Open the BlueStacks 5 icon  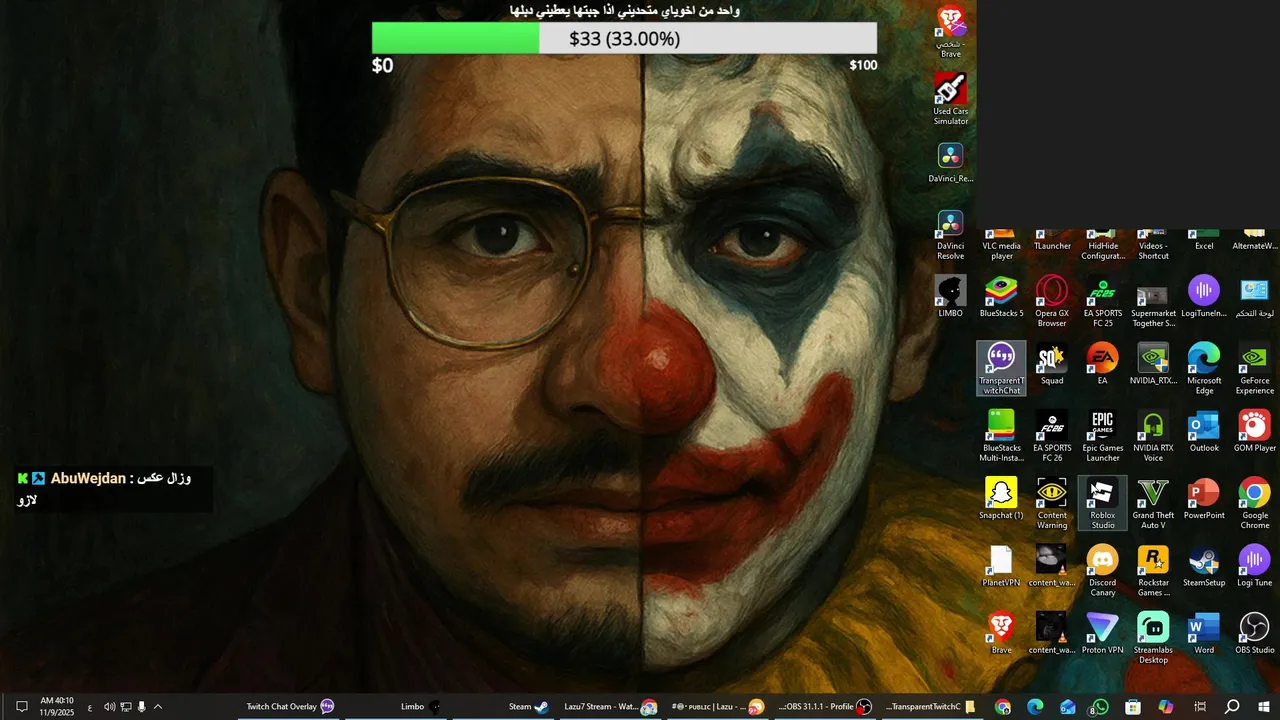(x=1001, y=297)
